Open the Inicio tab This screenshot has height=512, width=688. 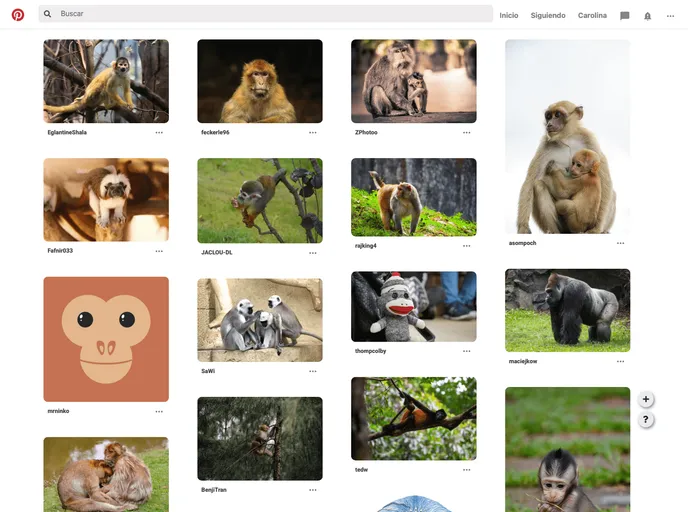509,15
